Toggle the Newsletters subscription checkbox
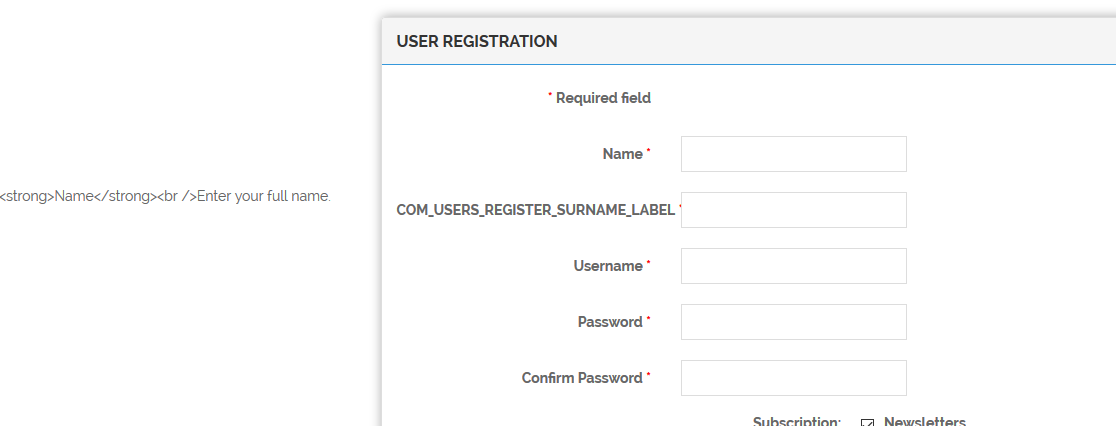 click(x=867, y=423)
